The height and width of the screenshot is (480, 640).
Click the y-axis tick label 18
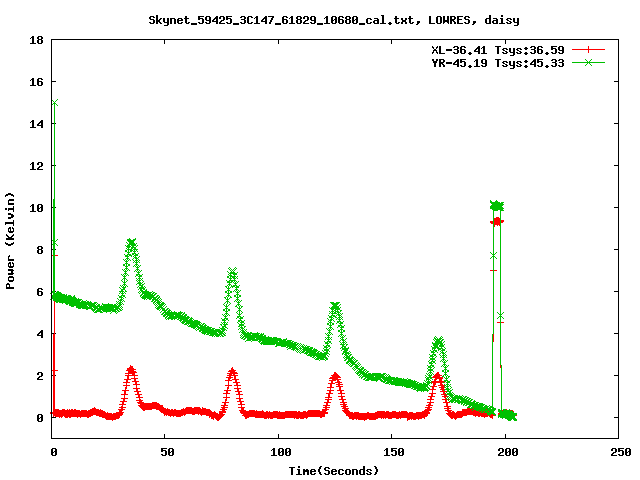(36, 40)
